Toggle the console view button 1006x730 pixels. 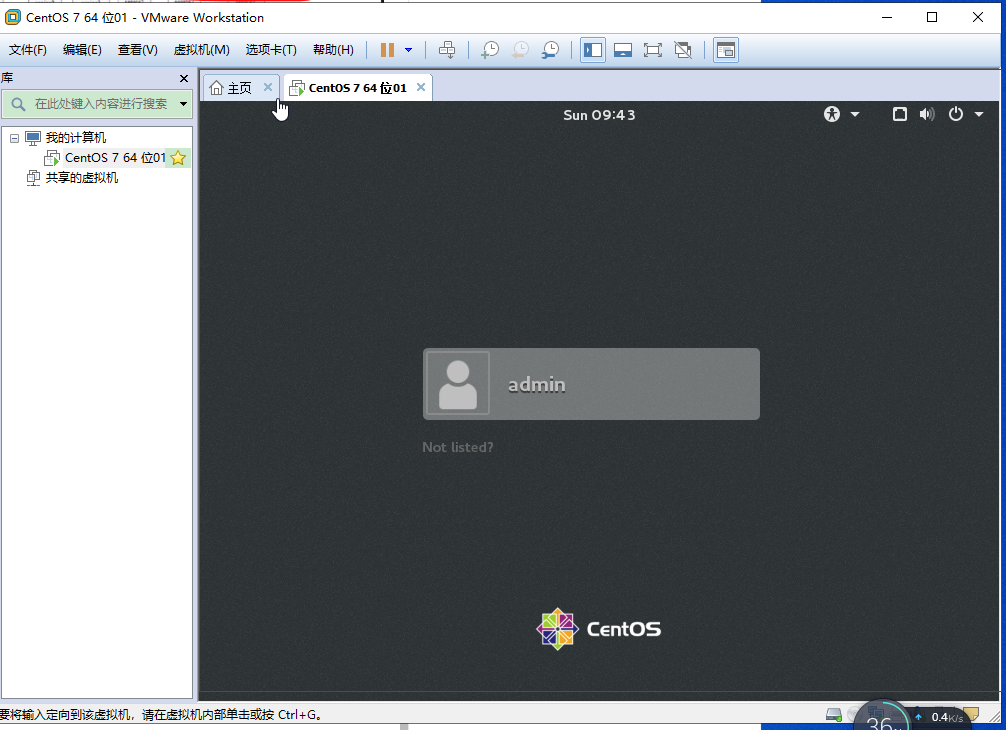point(726,50)
